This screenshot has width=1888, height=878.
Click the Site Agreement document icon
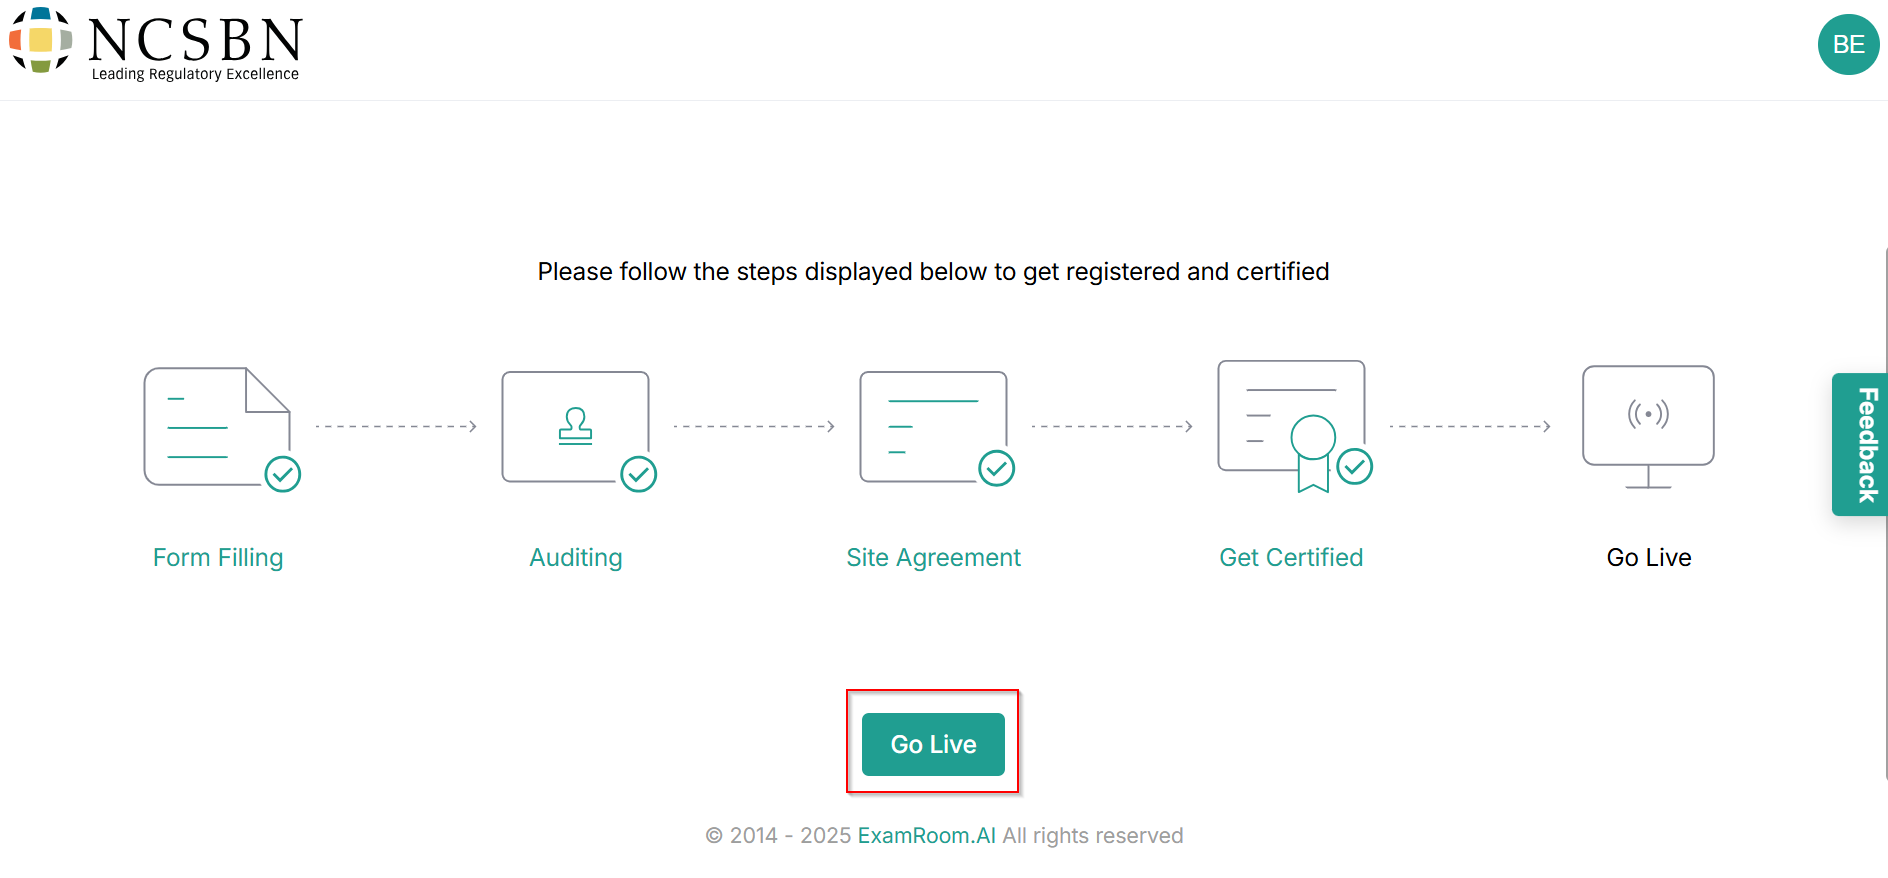pos(933,426)
